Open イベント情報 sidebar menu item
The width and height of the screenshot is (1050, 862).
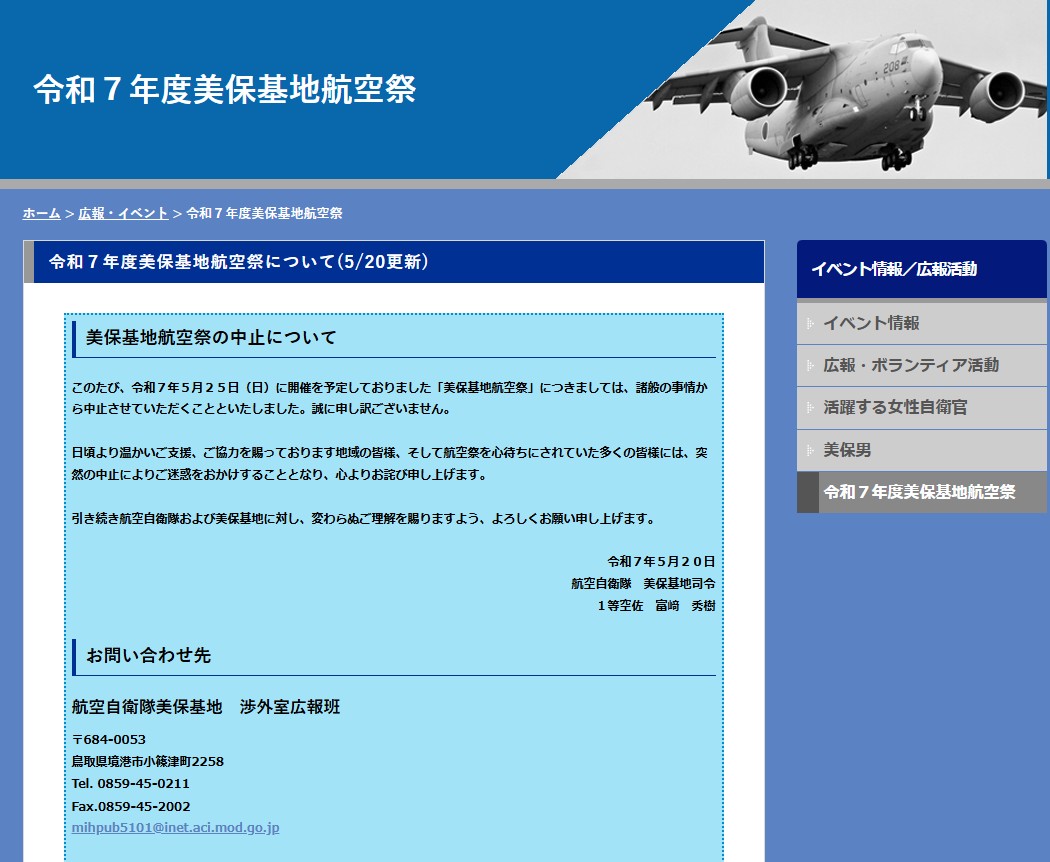(921, 324)
